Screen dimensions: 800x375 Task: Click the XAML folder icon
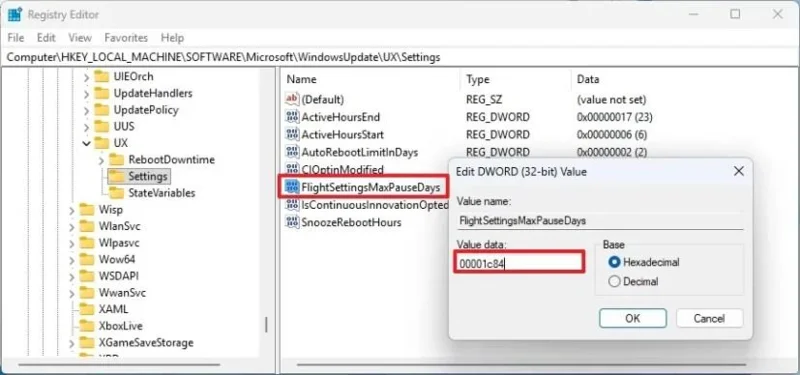point(87,309)
